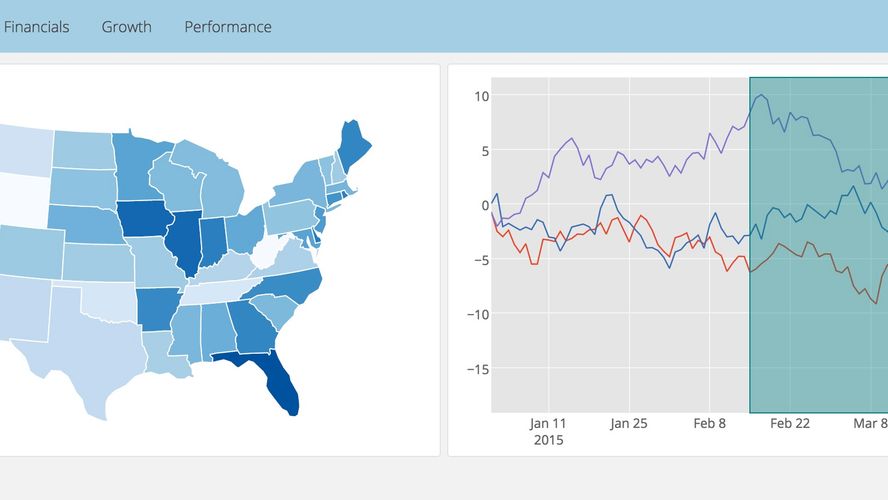Open the Financials tab
The height and width of the screenshot is (500, 888).
click(x=37, y=27)
